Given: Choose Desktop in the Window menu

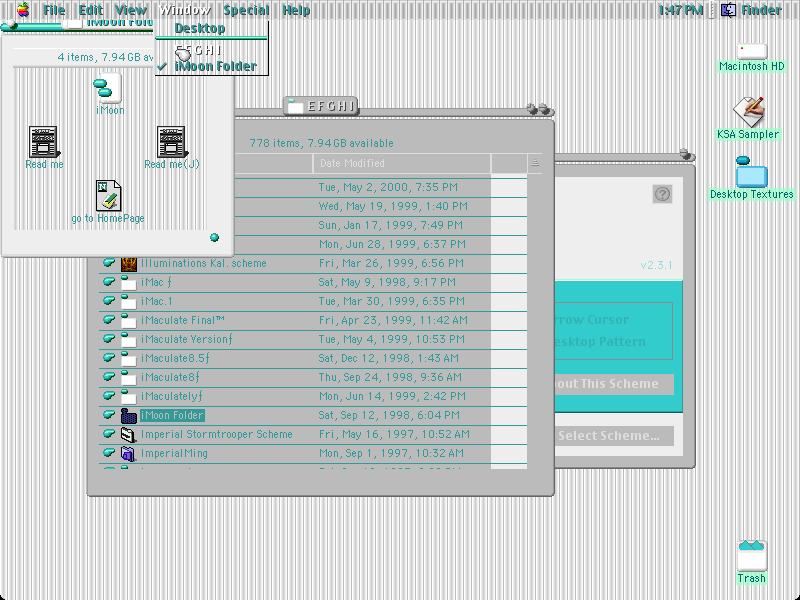Looking at the screenshot, I should coord(211,29).
